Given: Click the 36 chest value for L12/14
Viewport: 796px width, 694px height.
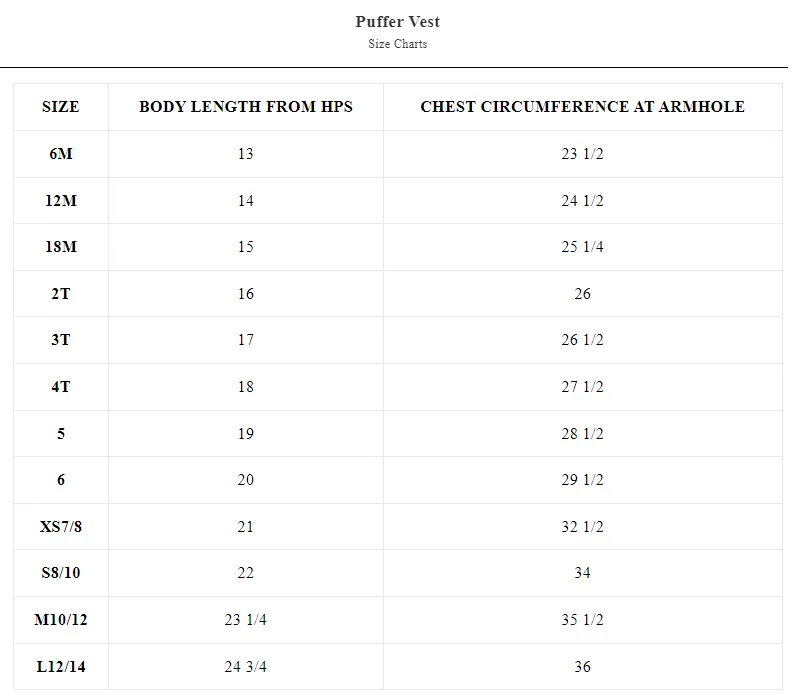Looking at the screenshot, I should point(583,667).
